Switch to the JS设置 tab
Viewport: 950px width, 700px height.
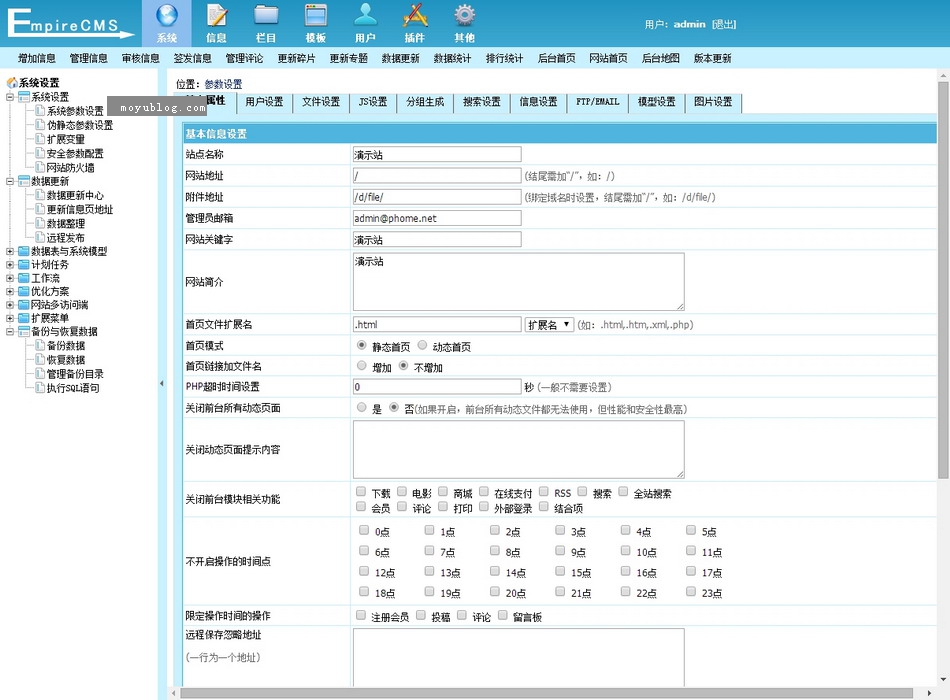click(x=373, y=102)
